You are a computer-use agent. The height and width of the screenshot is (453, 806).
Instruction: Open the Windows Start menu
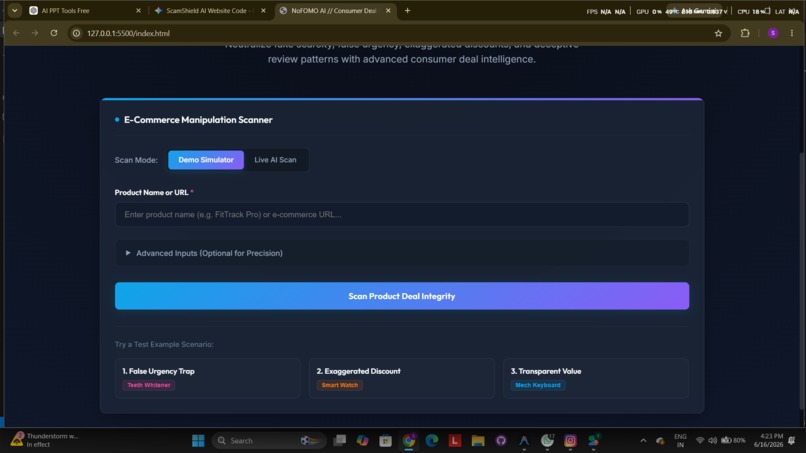[x=198, y=441]
